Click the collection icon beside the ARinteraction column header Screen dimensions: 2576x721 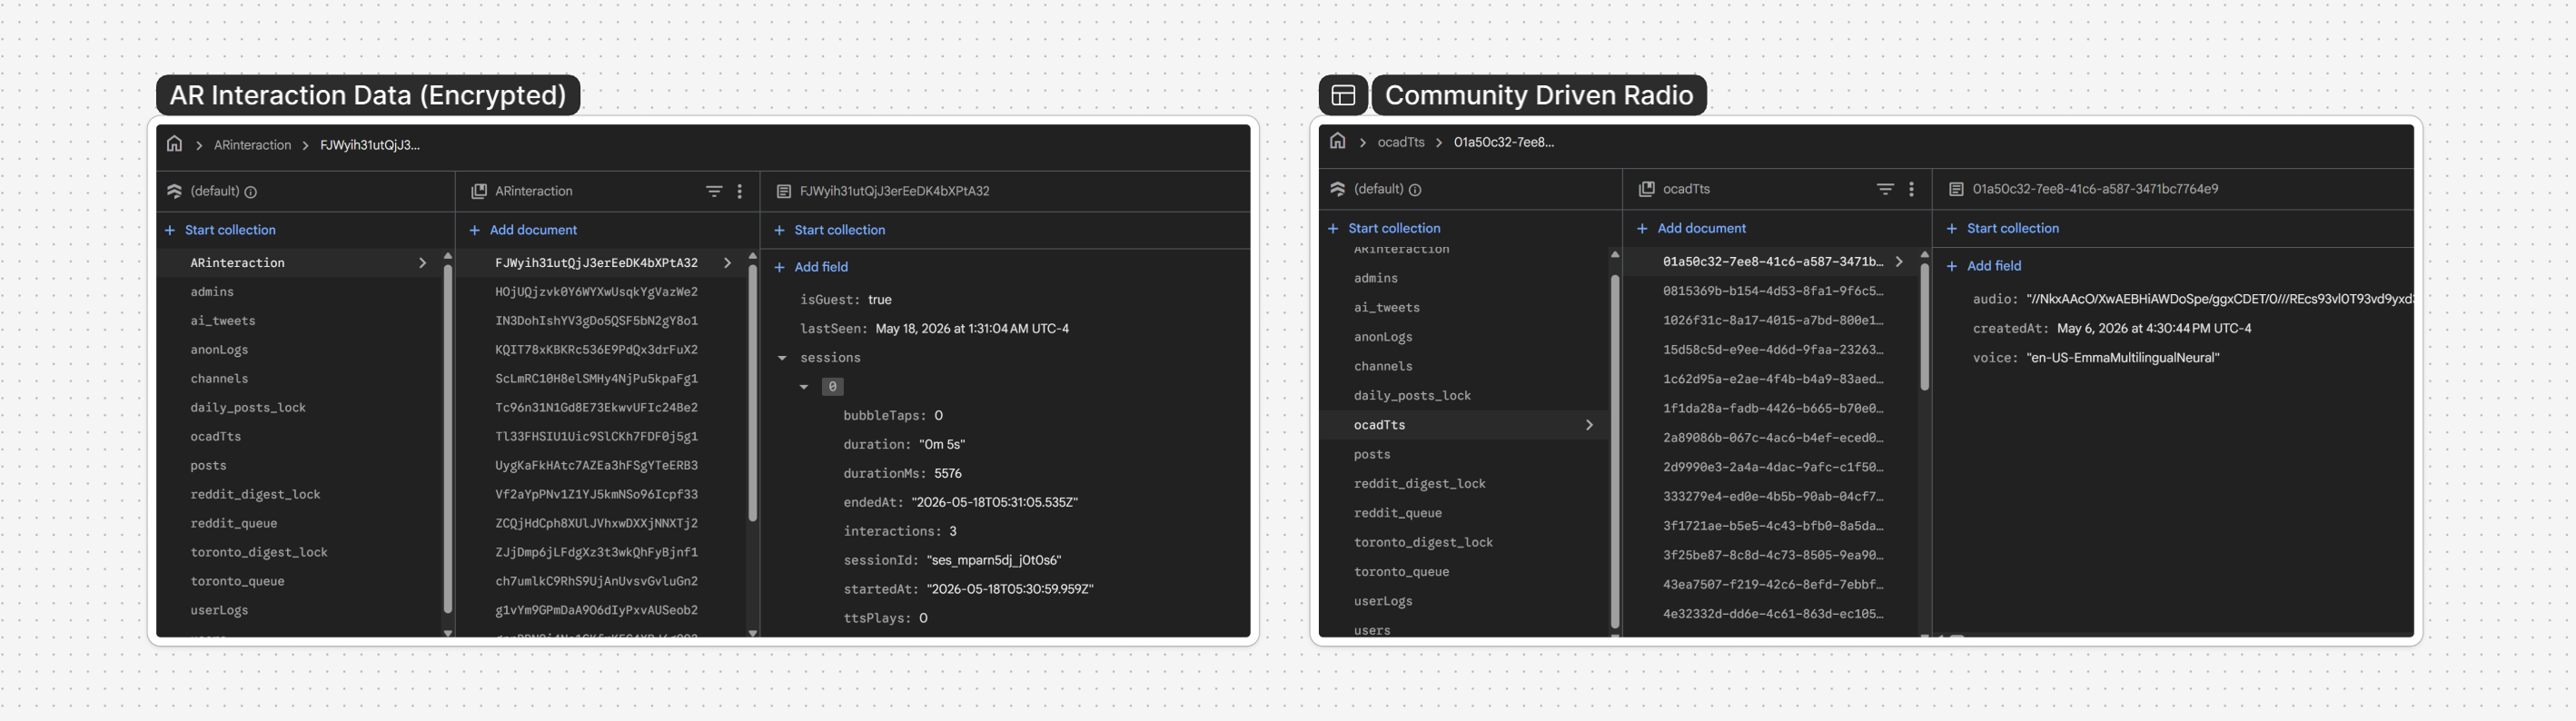pos(479,191)
